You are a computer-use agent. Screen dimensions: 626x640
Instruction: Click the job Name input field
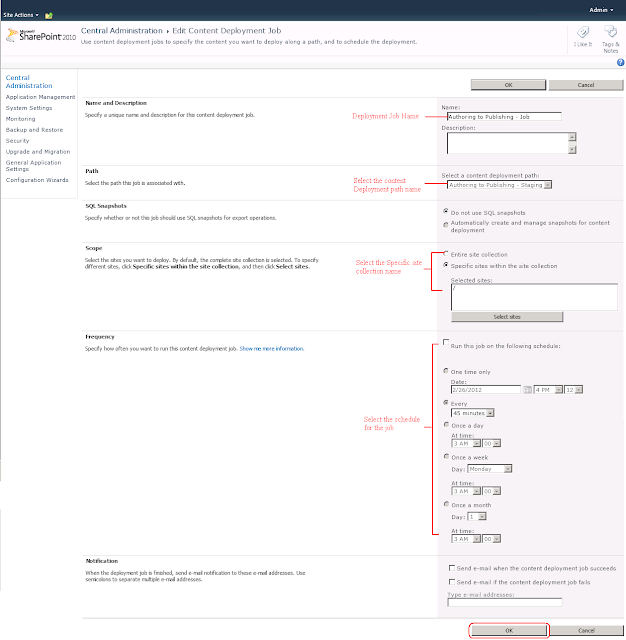pyautogui.click(x=504, y=117)
